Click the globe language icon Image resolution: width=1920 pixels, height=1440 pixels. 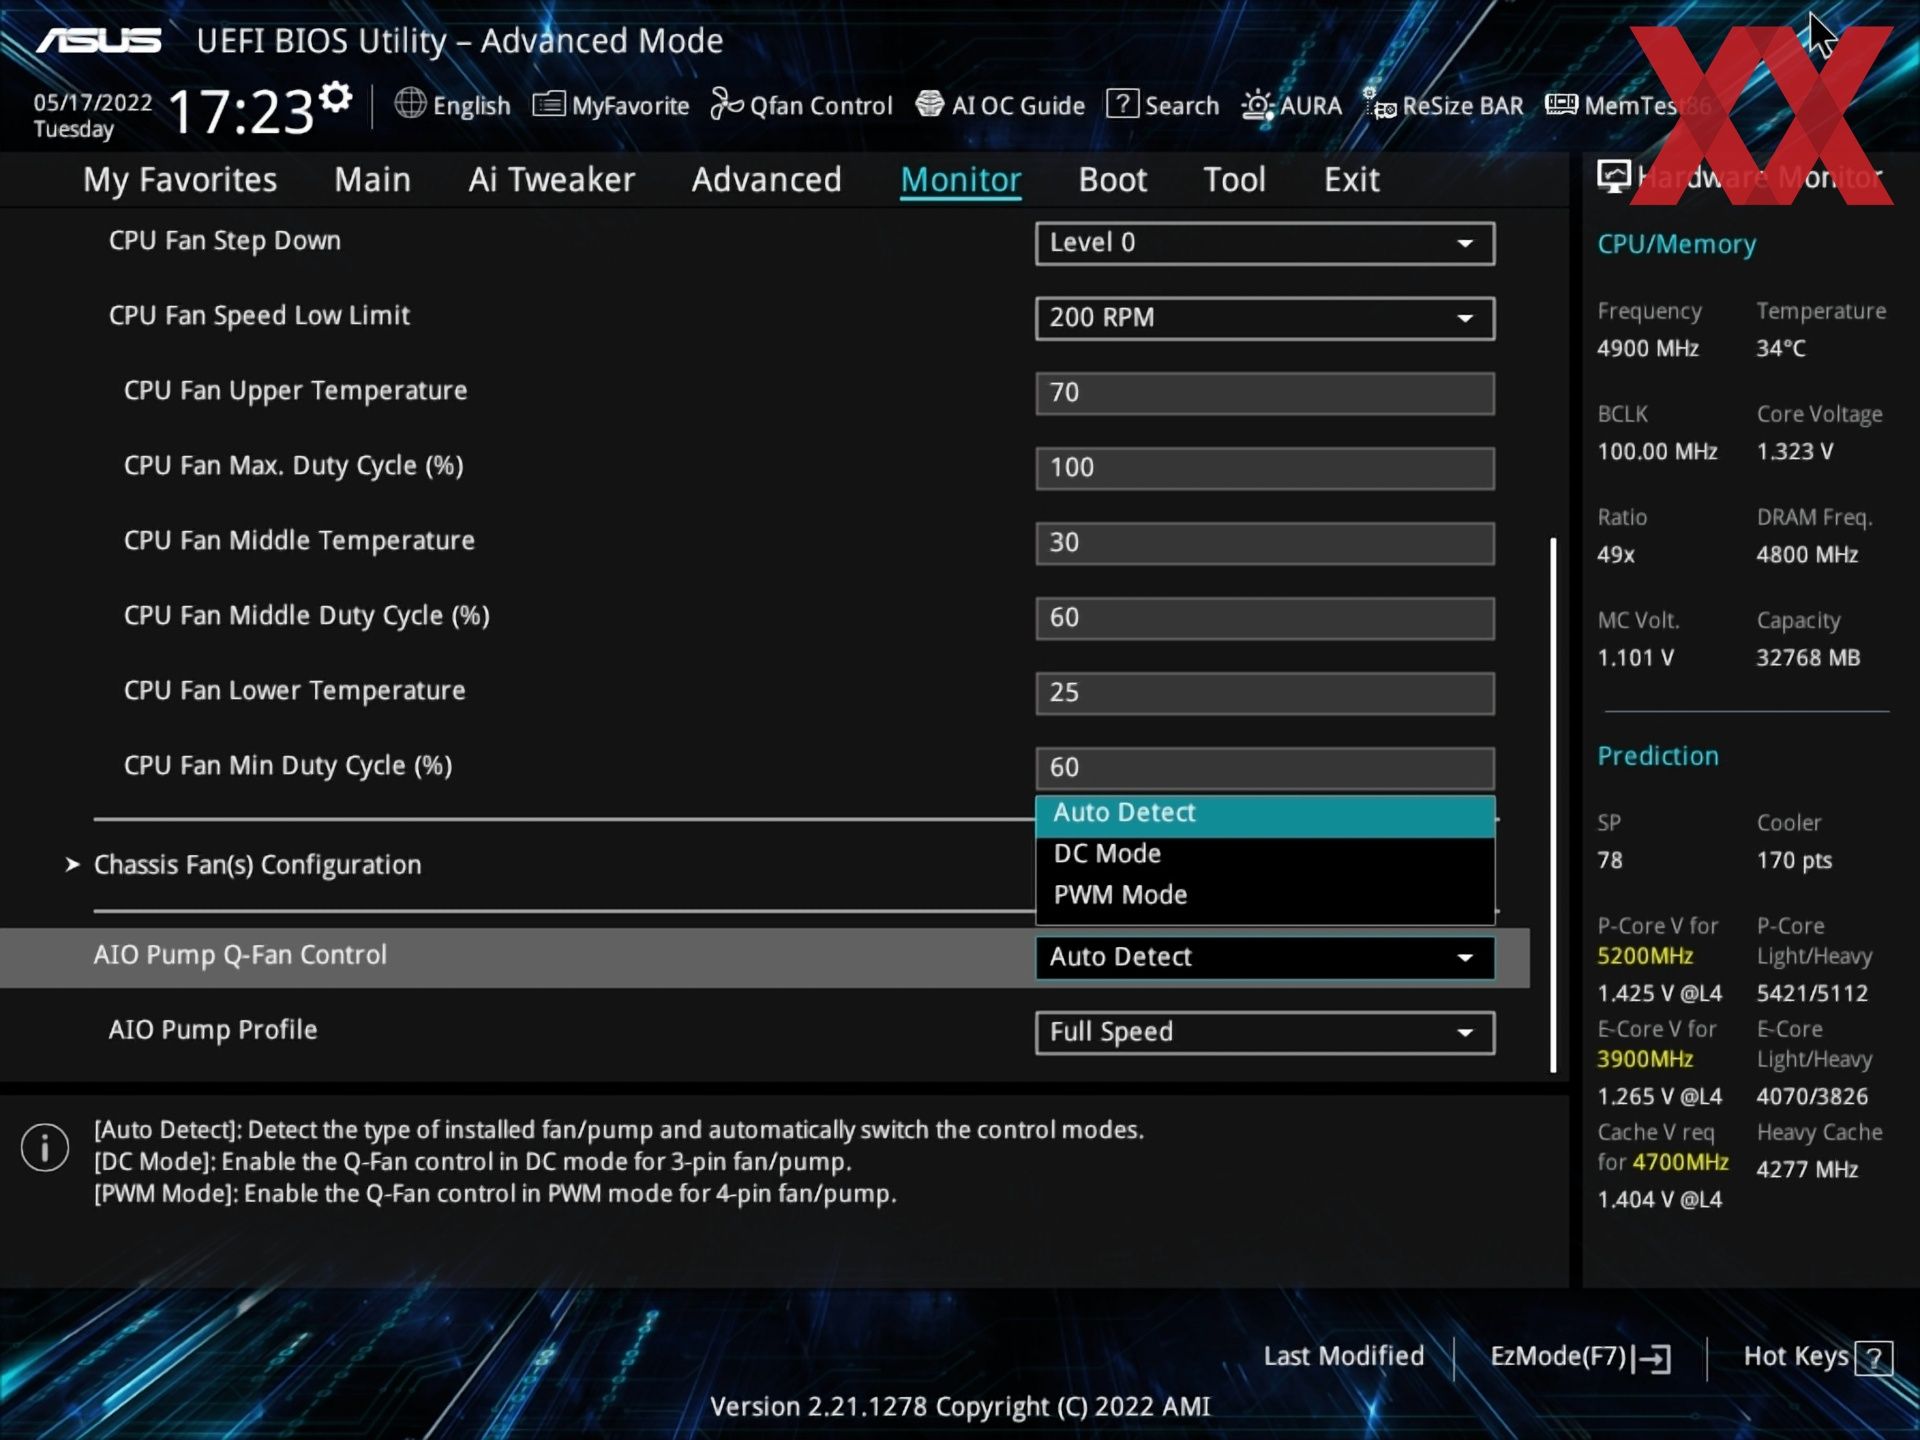coord(410,103)
